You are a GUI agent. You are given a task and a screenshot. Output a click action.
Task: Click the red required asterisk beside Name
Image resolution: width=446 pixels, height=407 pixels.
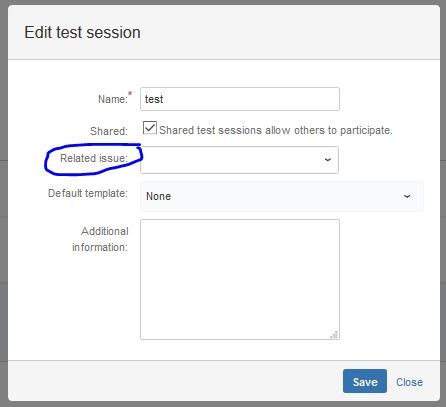click(130, 93)
